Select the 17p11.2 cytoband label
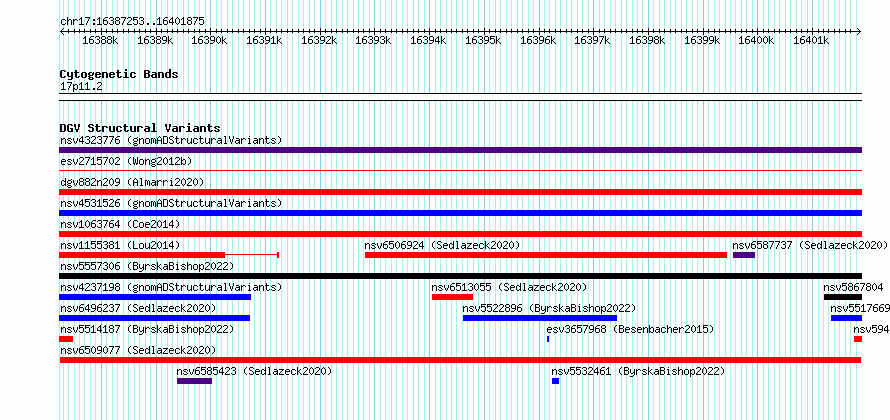890x420 pixels. point(81,87)
